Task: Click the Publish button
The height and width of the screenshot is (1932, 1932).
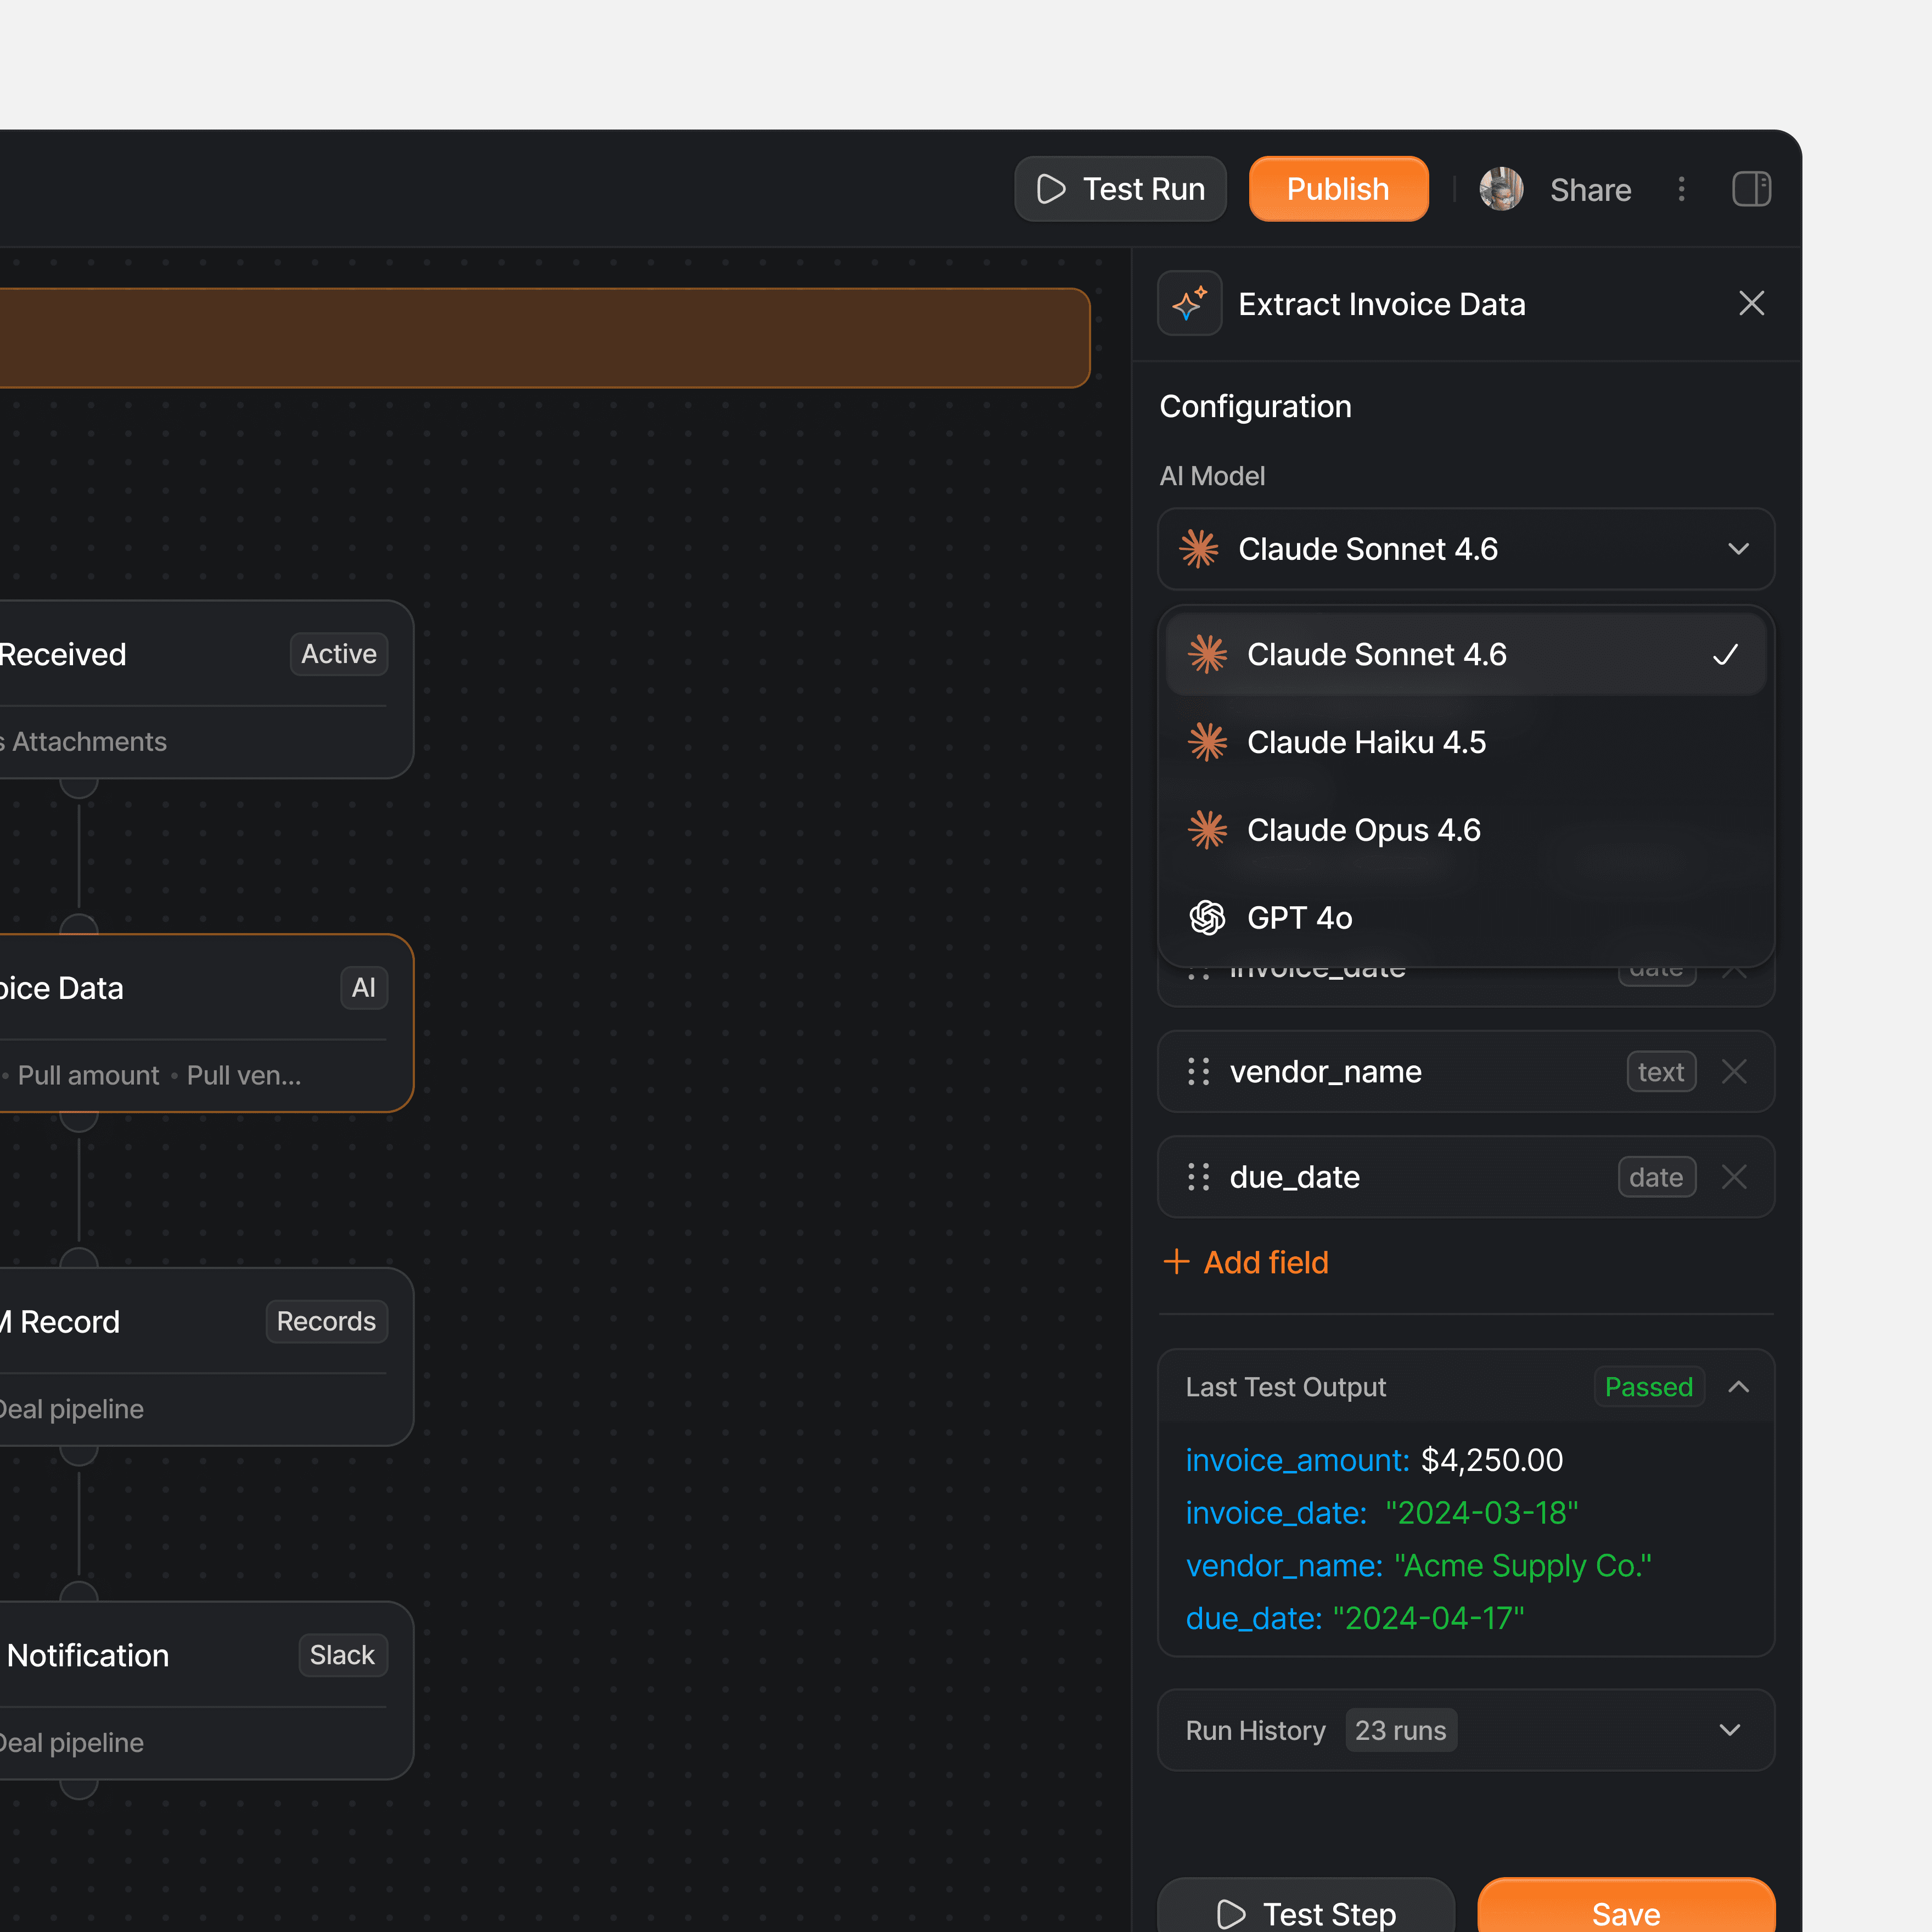Action: [x=1338, y=189]
